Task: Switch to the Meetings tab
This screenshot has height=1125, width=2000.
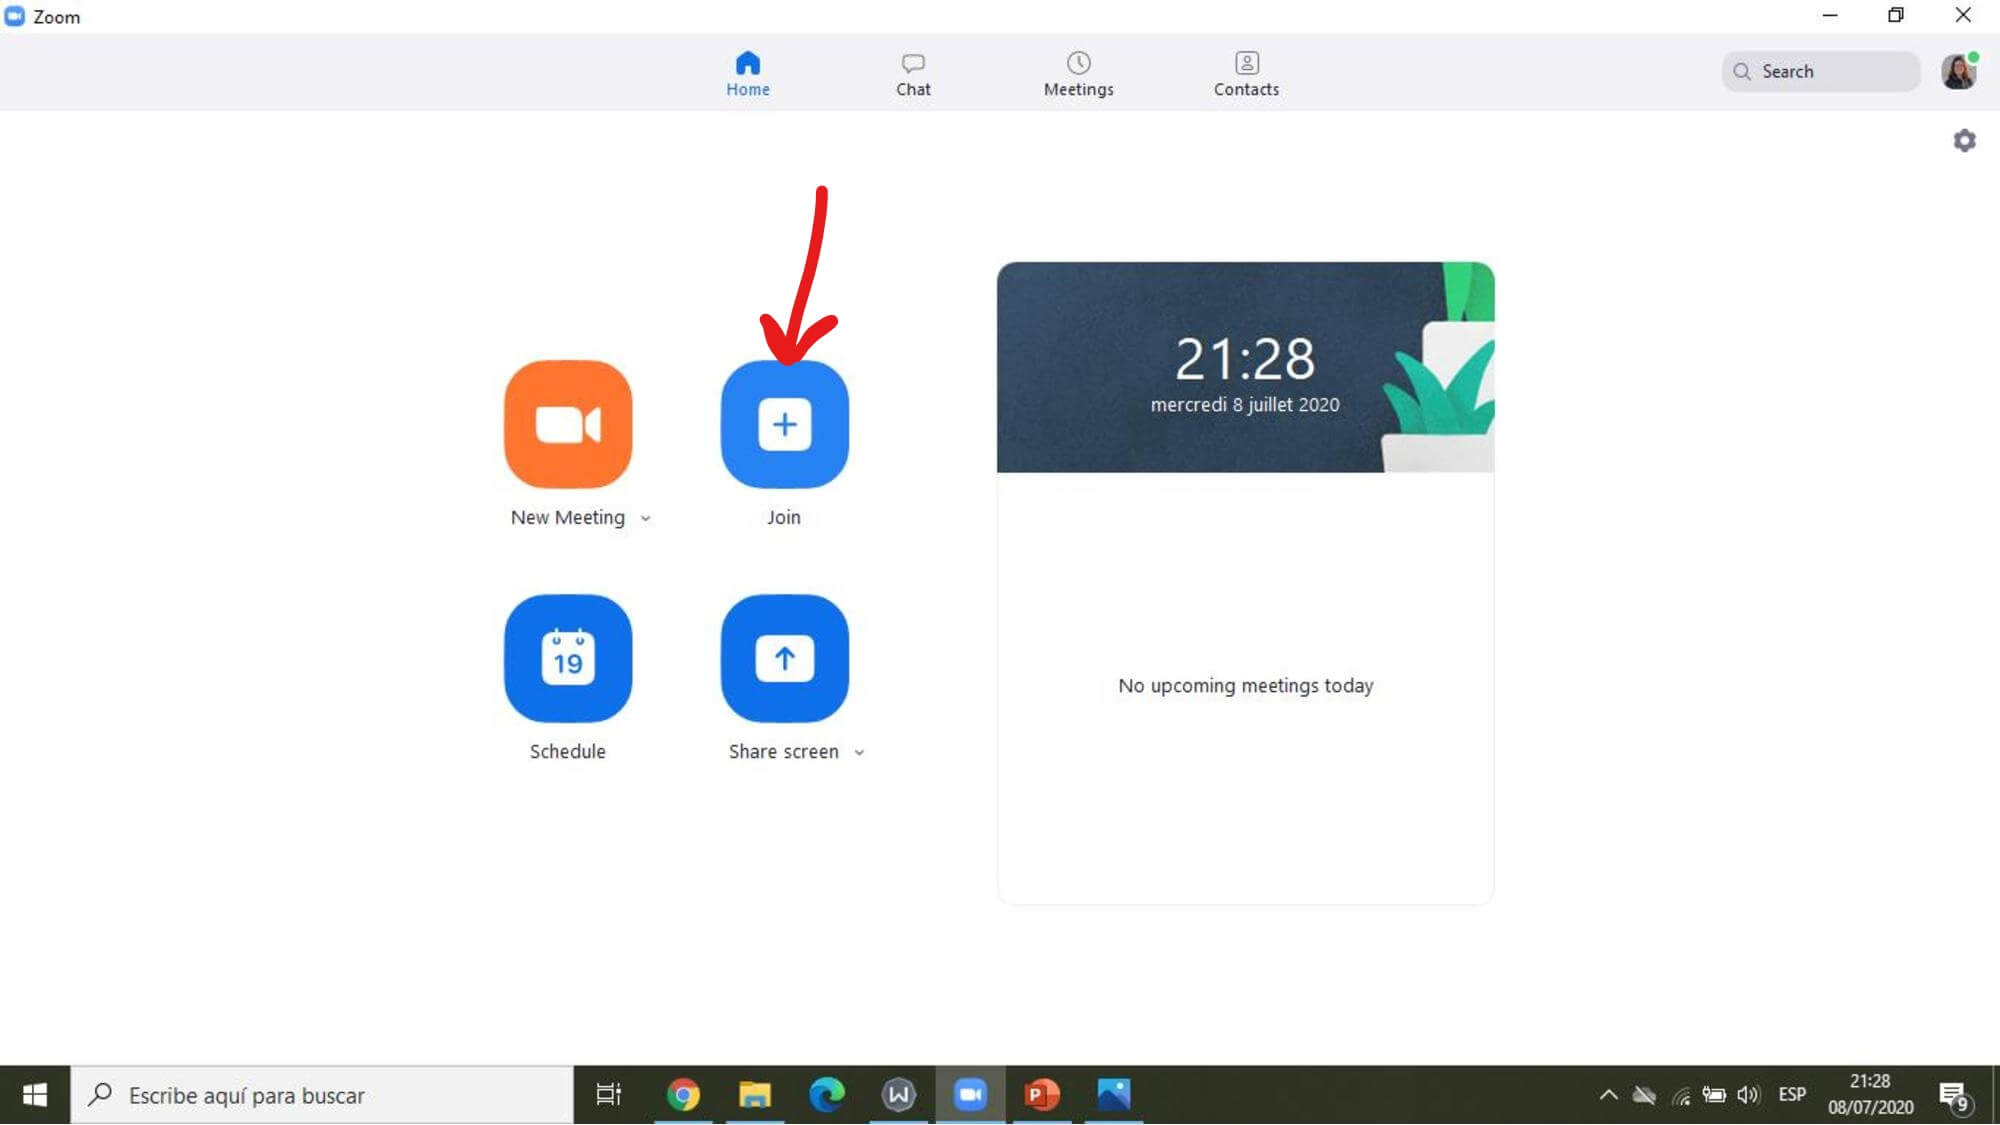Action: pos(1078,74)
